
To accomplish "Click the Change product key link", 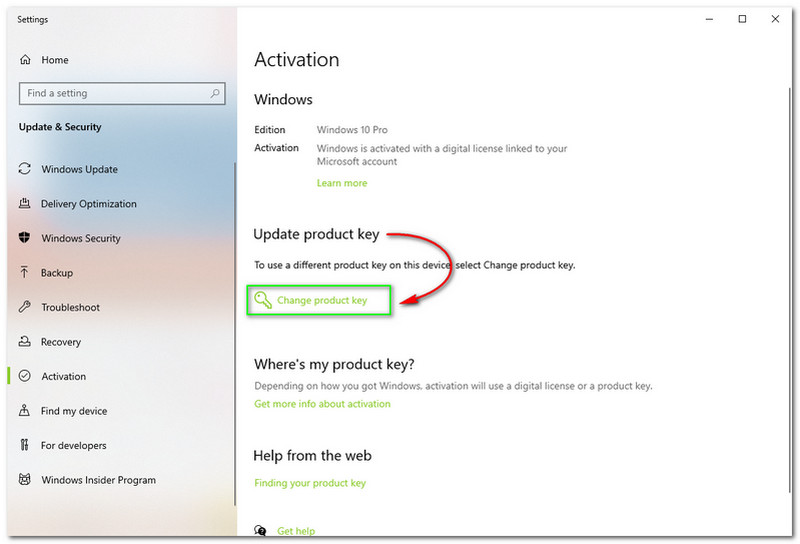I will 322,300.
